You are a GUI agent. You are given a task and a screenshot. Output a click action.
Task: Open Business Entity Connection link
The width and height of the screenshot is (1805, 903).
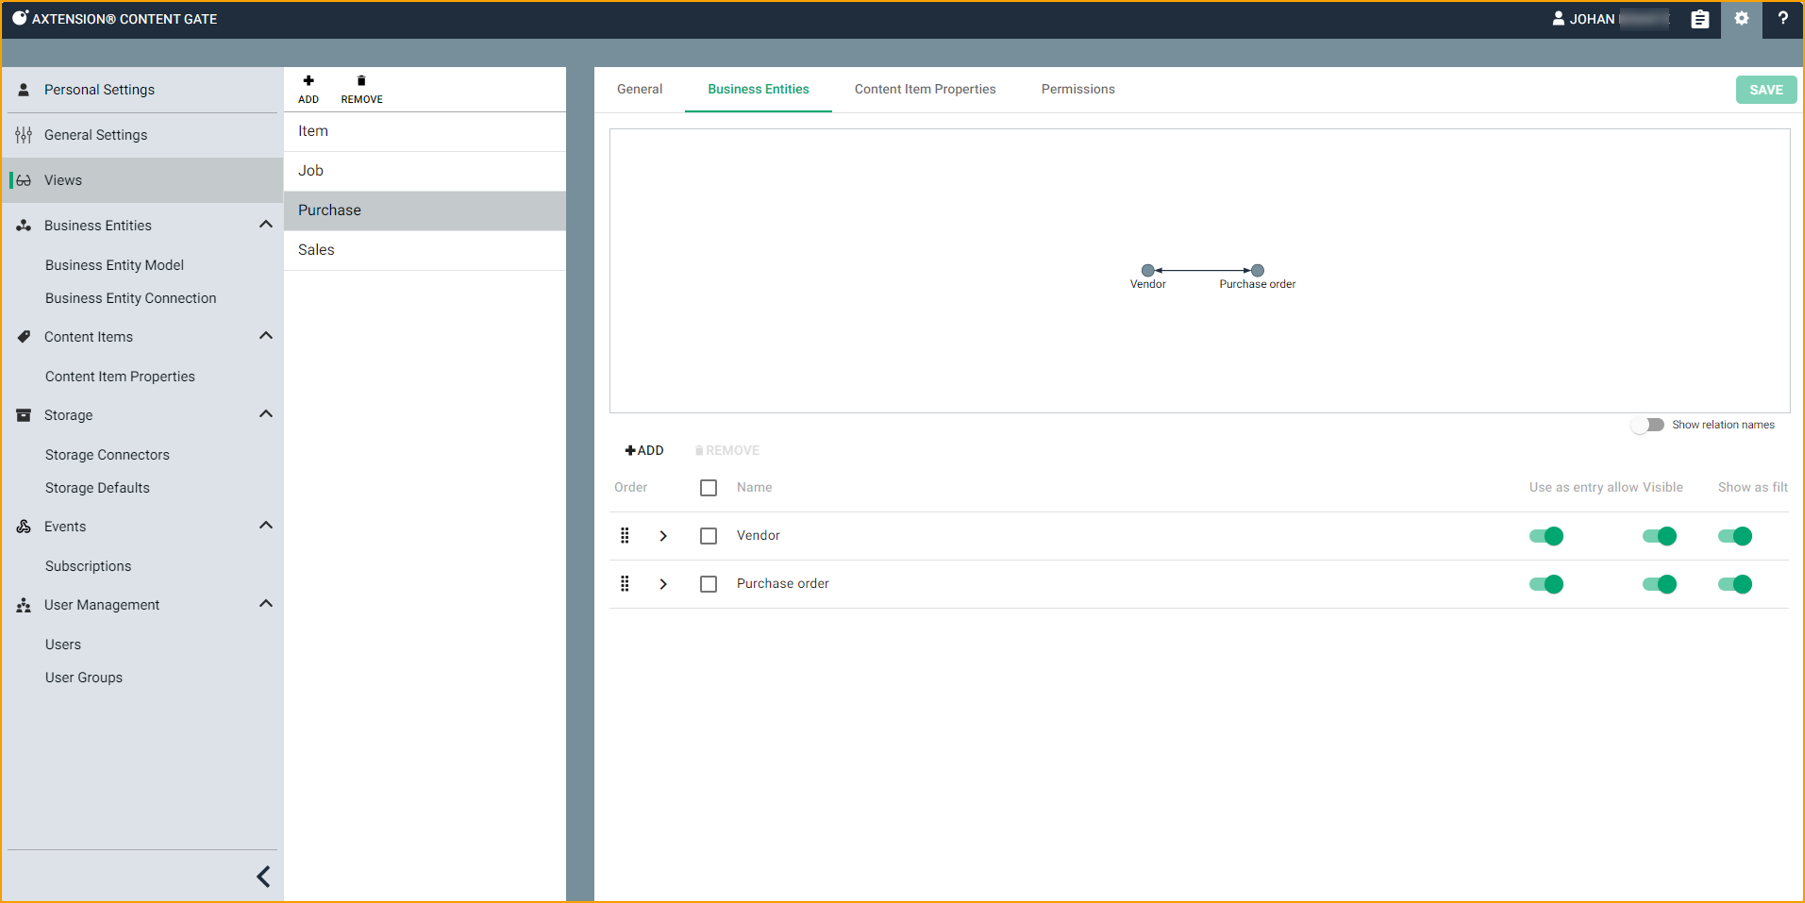coord(130,298)
